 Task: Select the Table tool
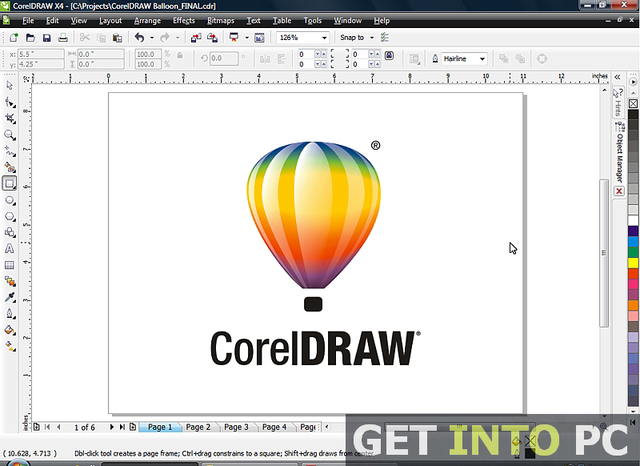pyautogui.click(x=9, y=265)
